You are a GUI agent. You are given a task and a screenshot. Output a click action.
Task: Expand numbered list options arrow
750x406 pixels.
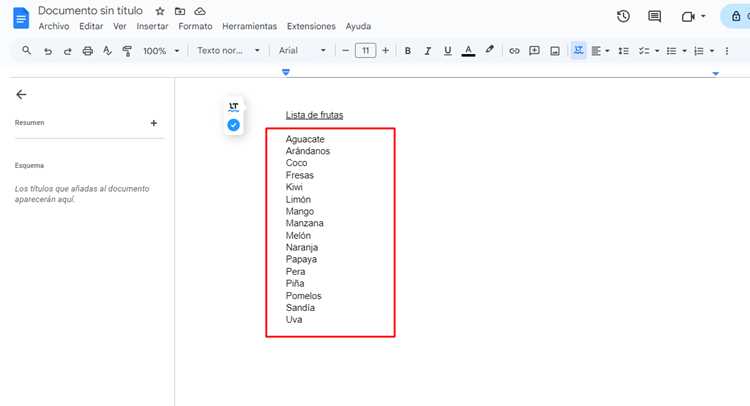712,51
